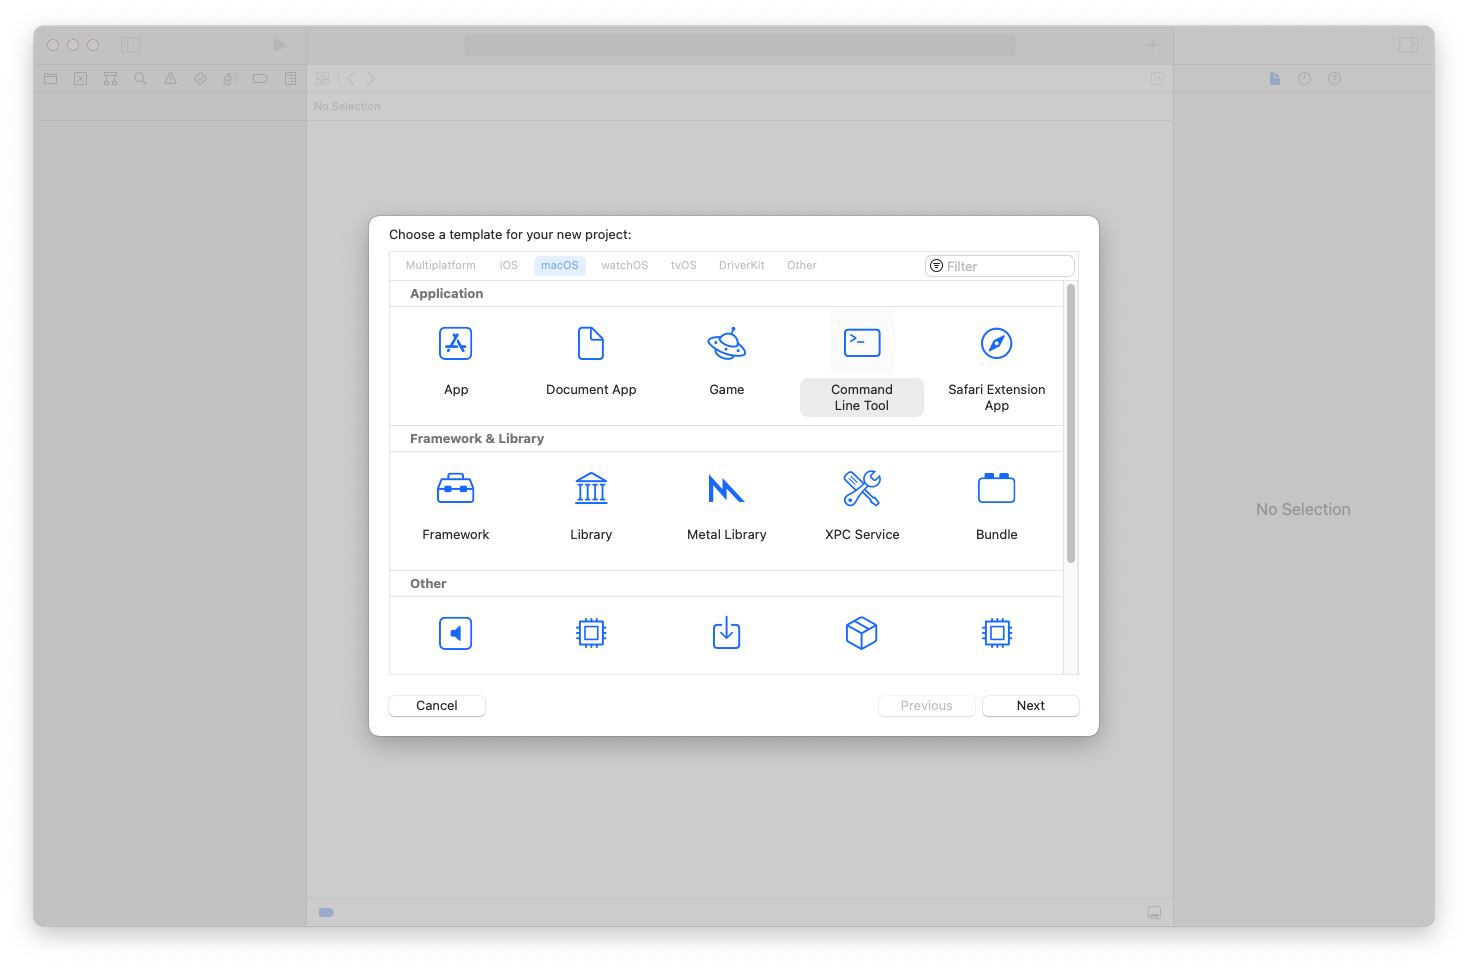
Task: Select the DriverKit tab
Action: click(741, 266)
